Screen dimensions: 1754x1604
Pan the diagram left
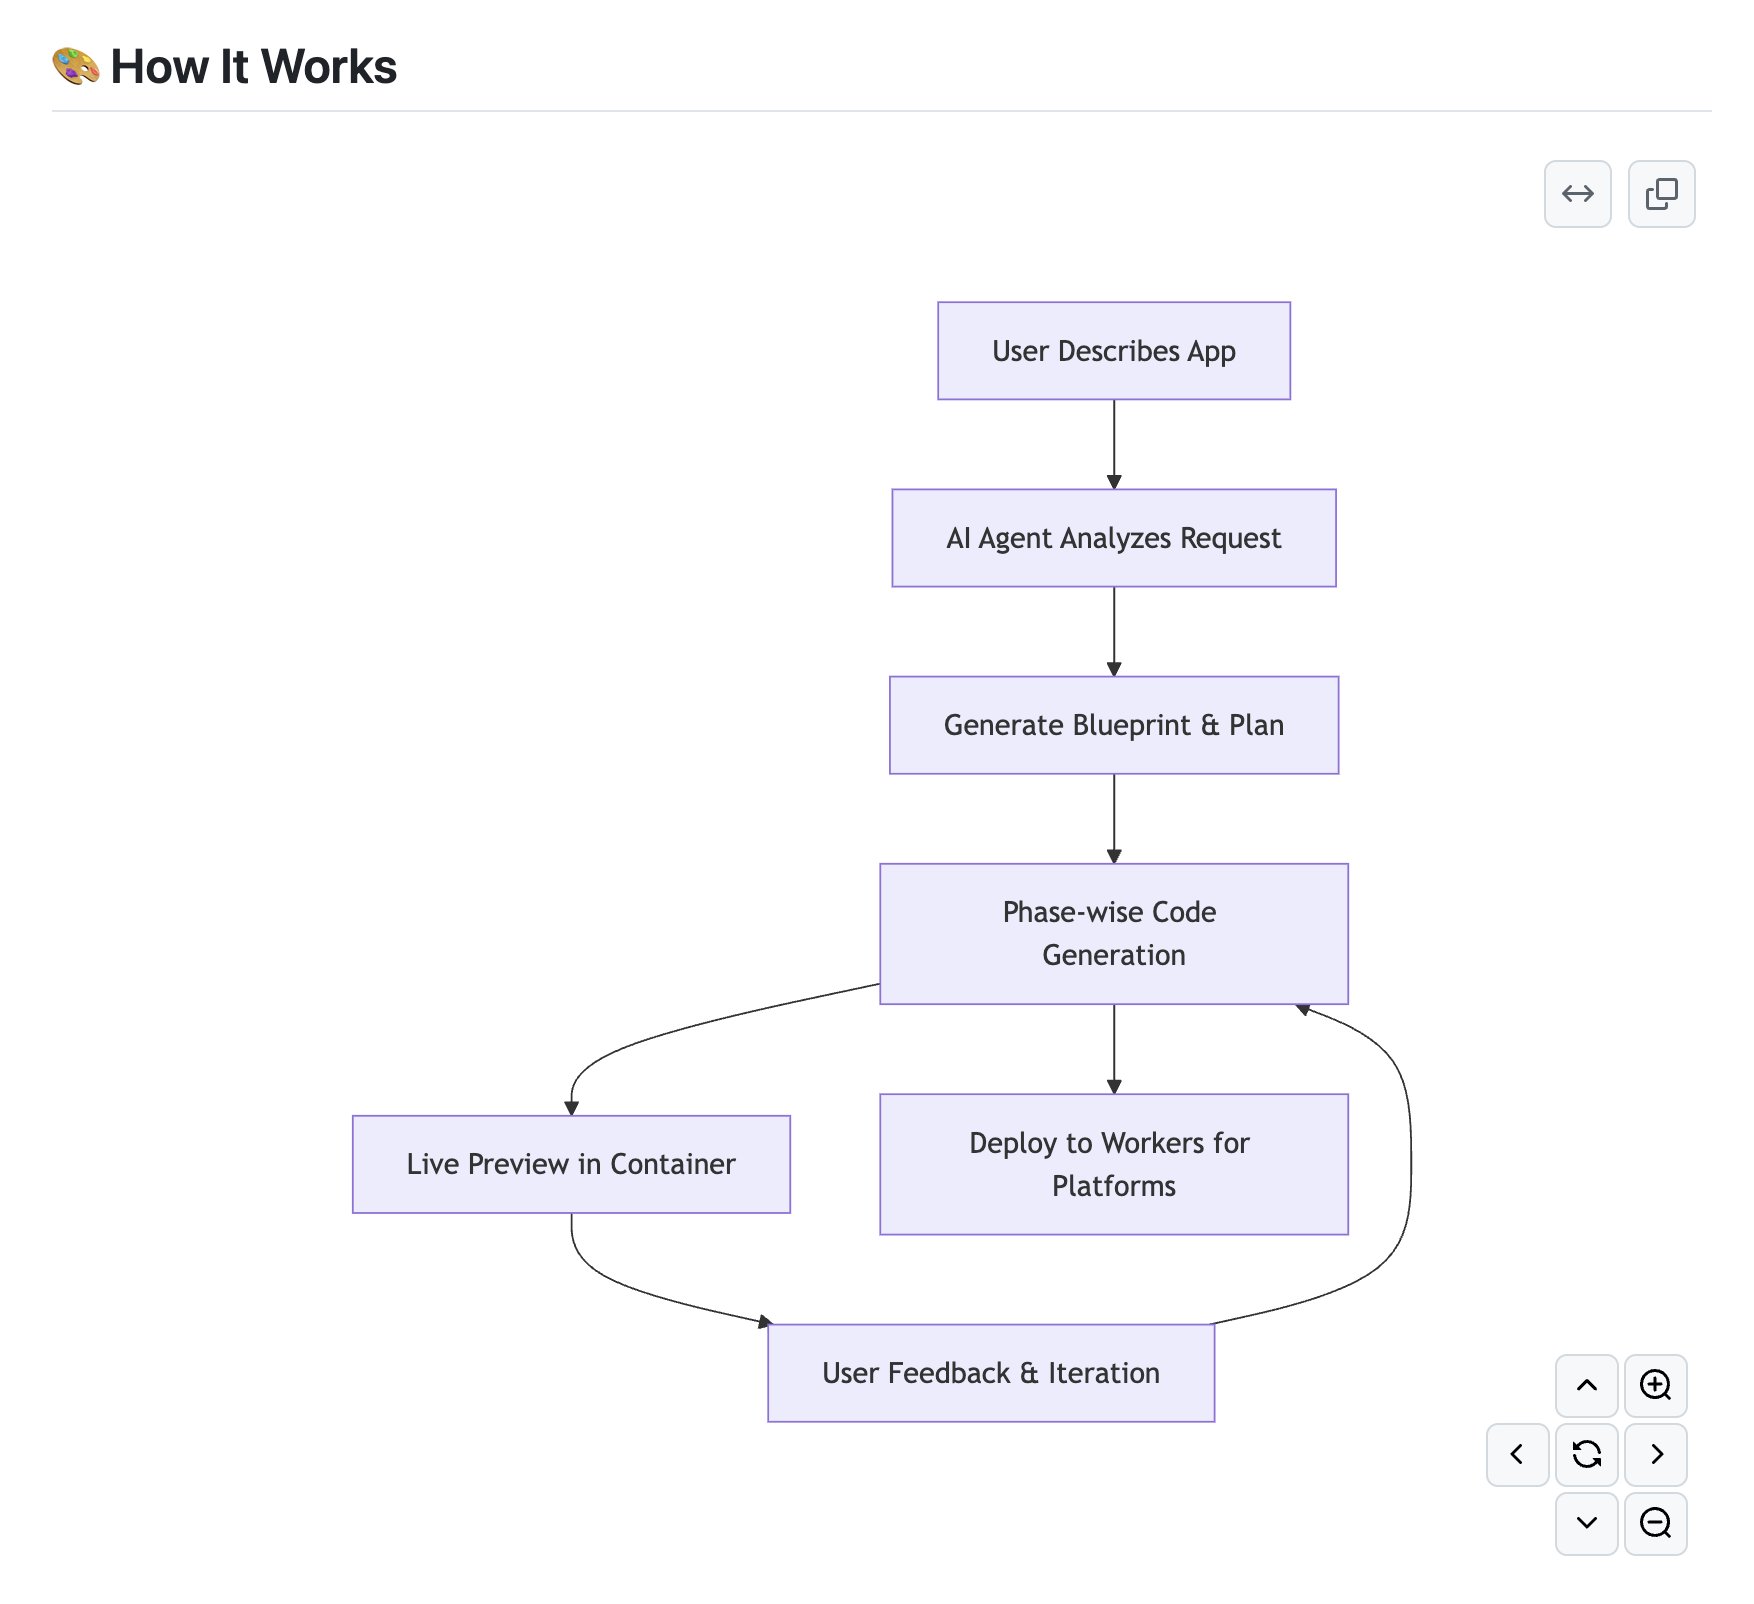(1517, 1454)
